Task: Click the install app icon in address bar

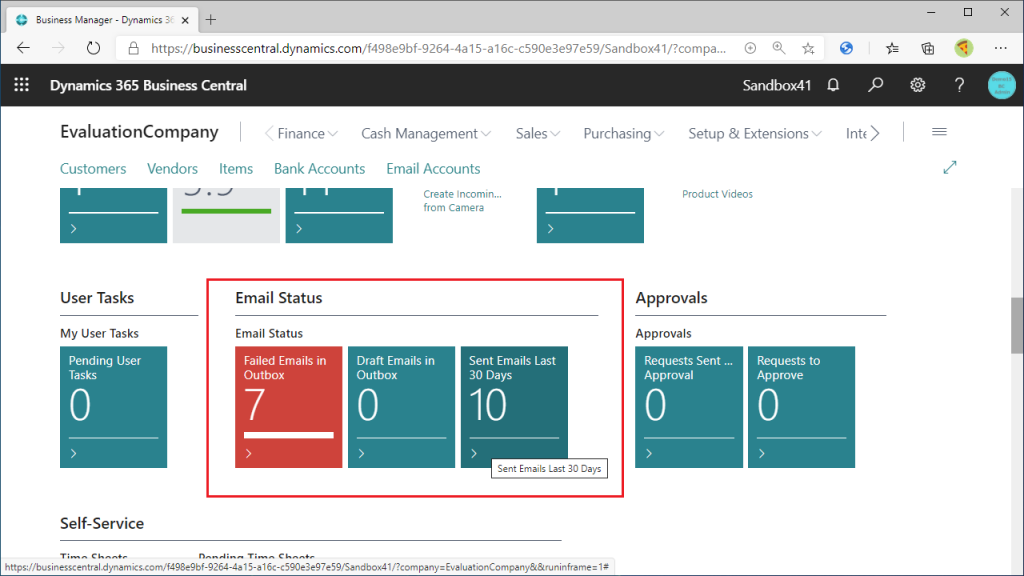Action: (x=750, y=48)
